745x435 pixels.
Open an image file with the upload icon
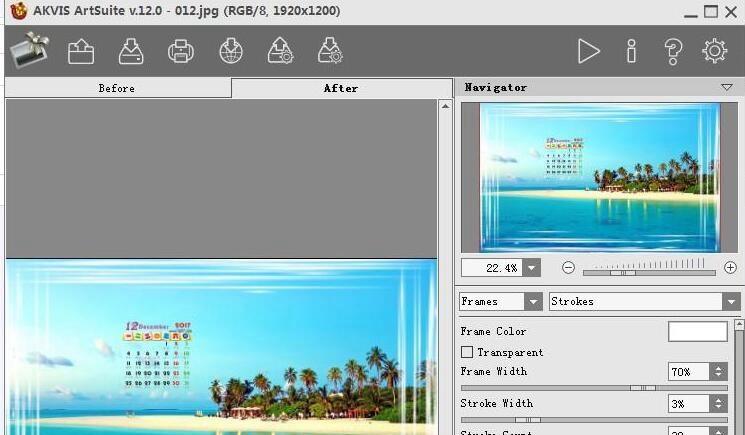81,51
